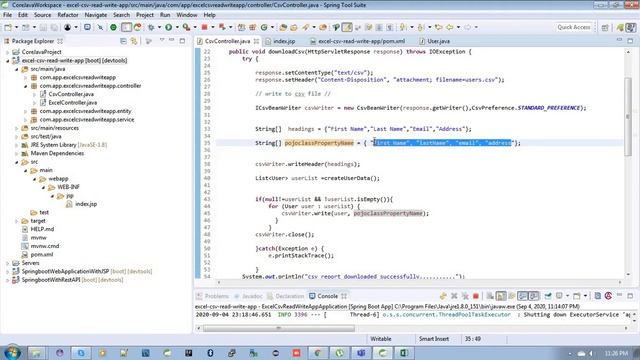Collapse excel-csv-read-write-app project node

[8, 60]
